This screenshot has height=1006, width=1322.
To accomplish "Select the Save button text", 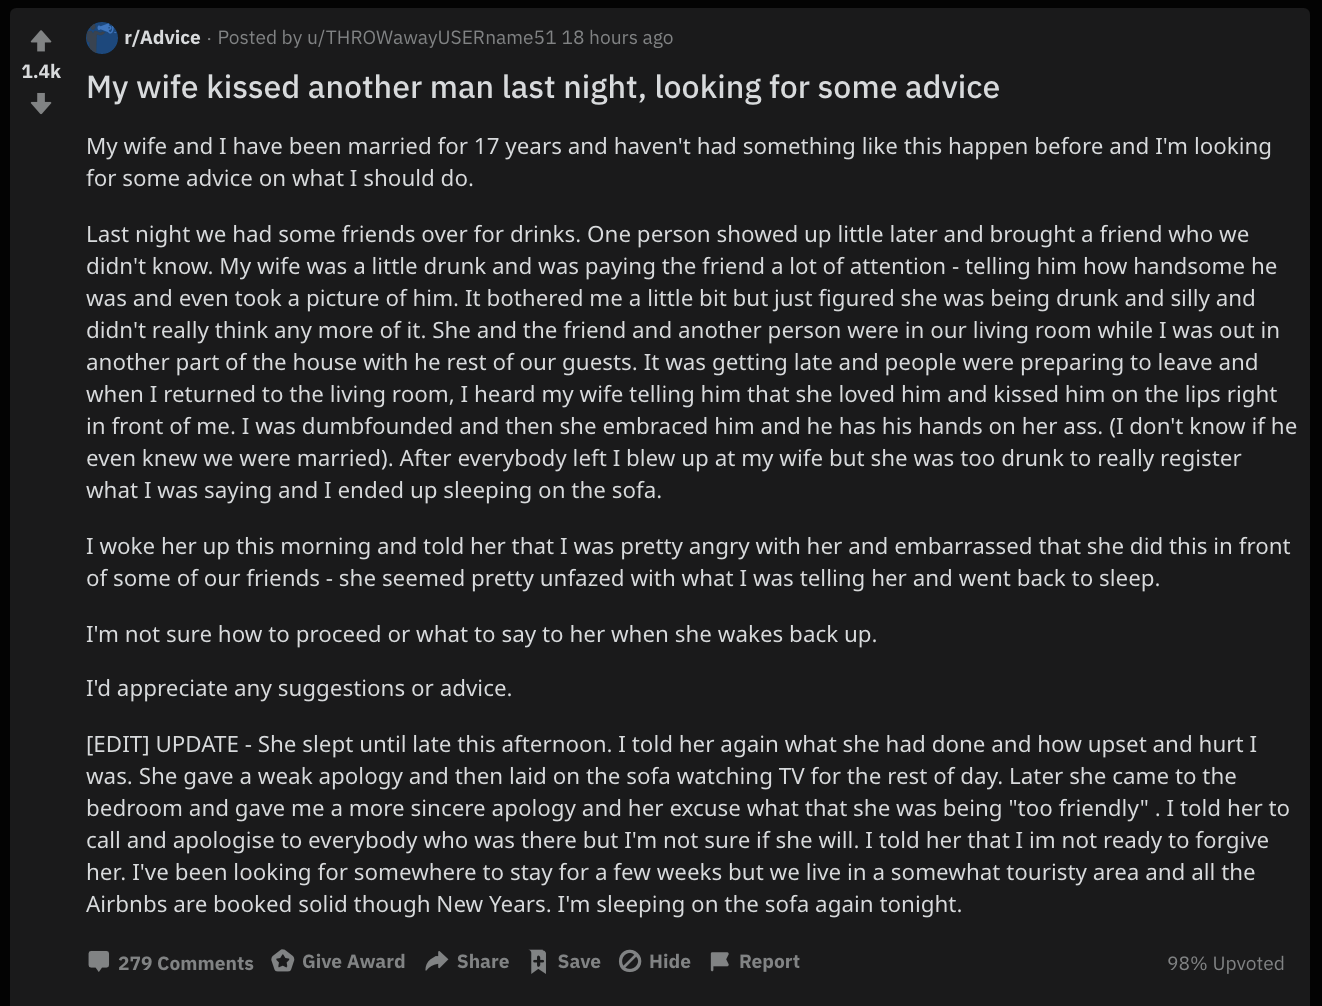I will tap(579, 961).
